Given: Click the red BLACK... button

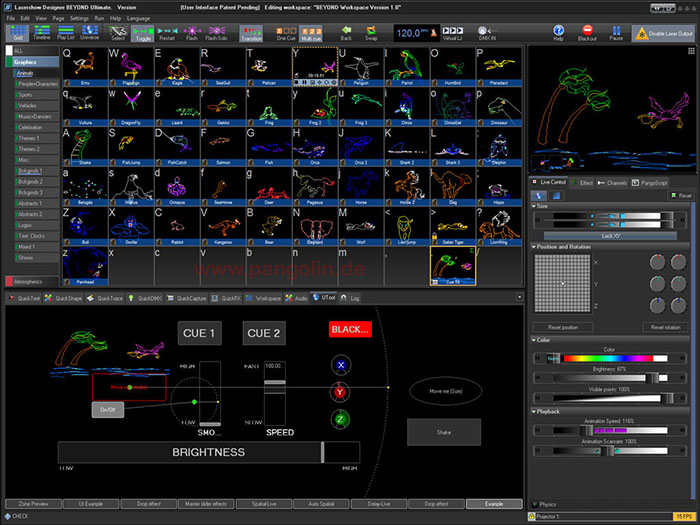Looking at the screenshot, I should click(x=350, y=329).
